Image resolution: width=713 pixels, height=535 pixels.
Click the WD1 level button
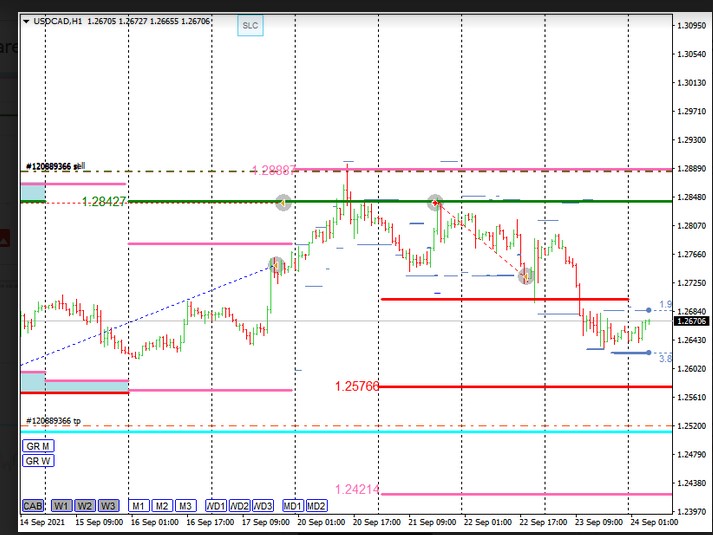217,505
